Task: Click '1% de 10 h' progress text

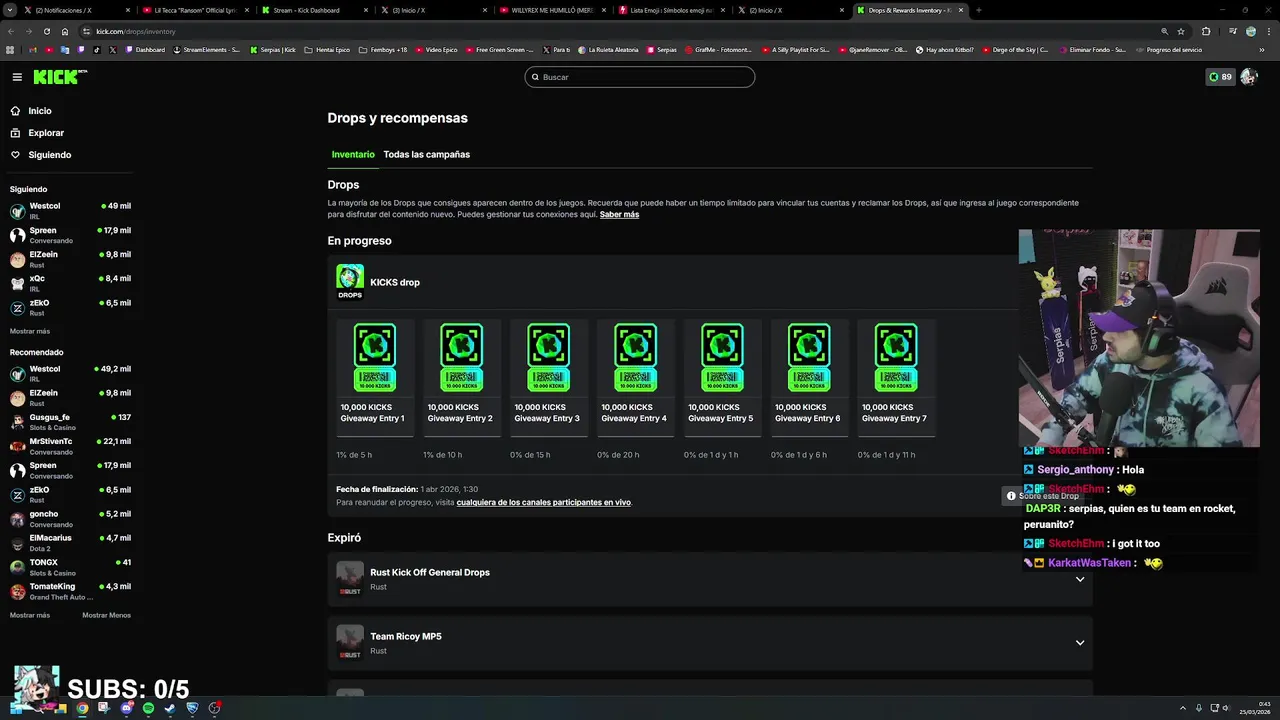Action: pos(442,455)
